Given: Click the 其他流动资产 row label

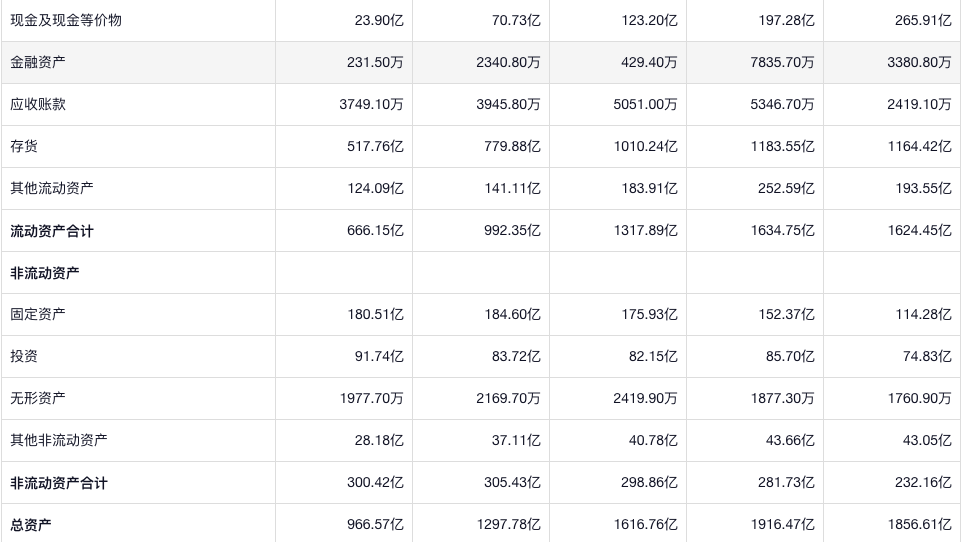Looking at the screenshot, I should [52, 188].
